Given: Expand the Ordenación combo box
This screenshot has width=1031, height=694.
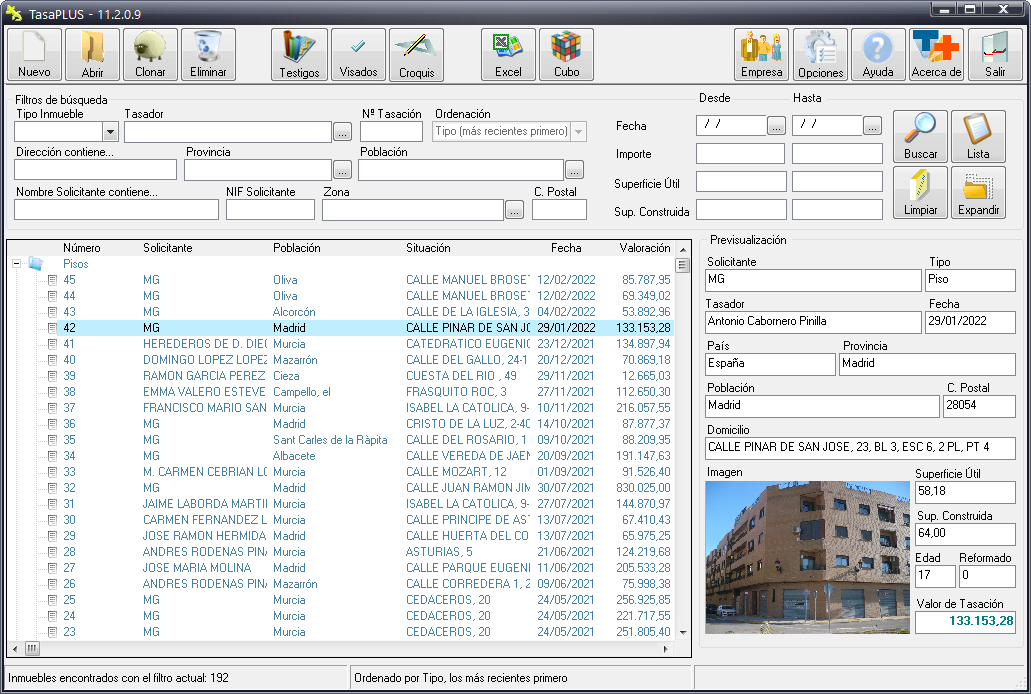Looking at the screenshot, I should (578, 132).
